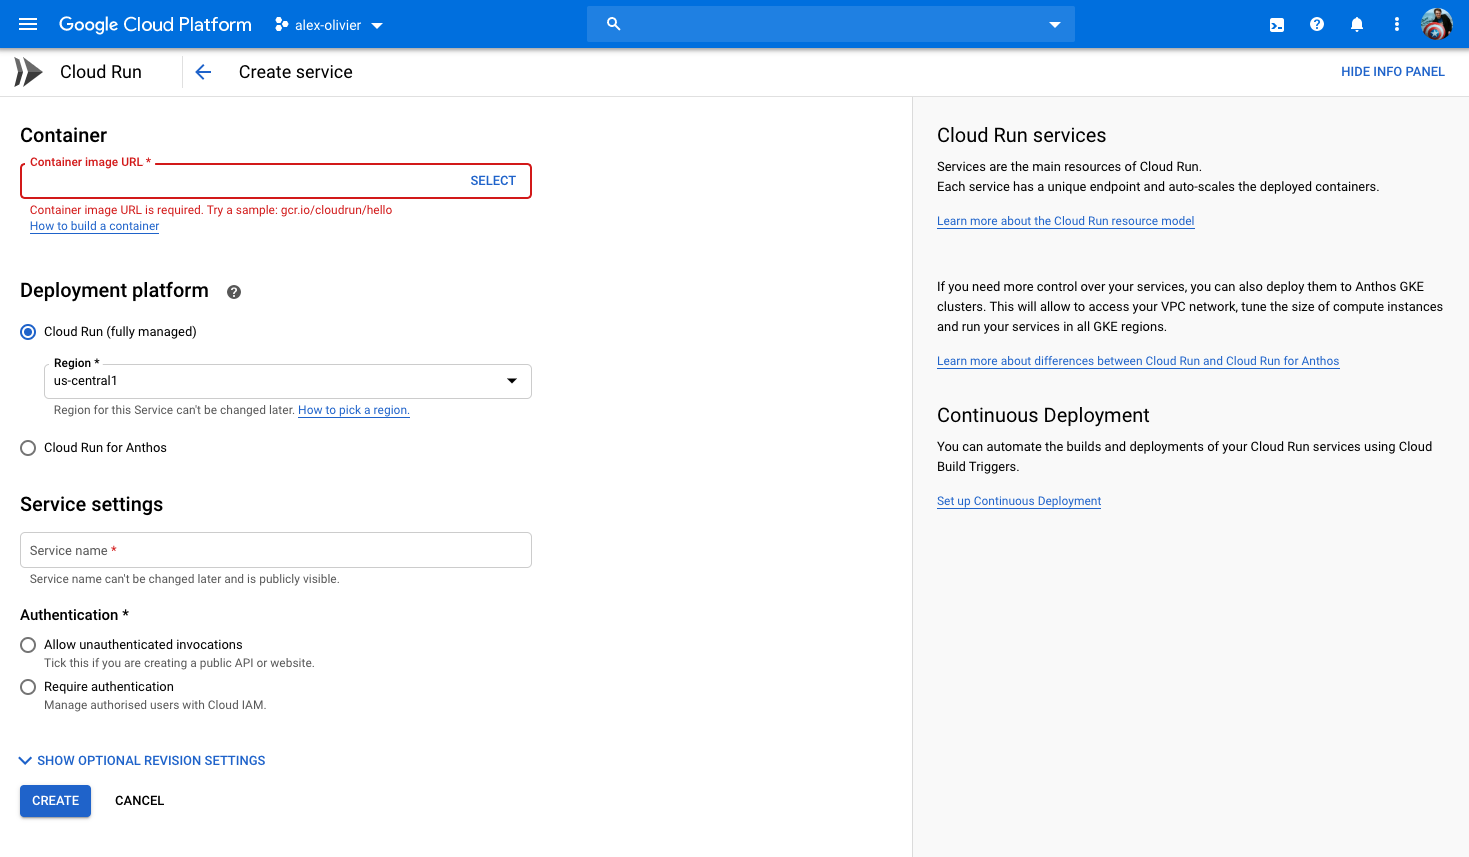Open the notifications bell
1469x857 pixels.
coord(1357,24)
